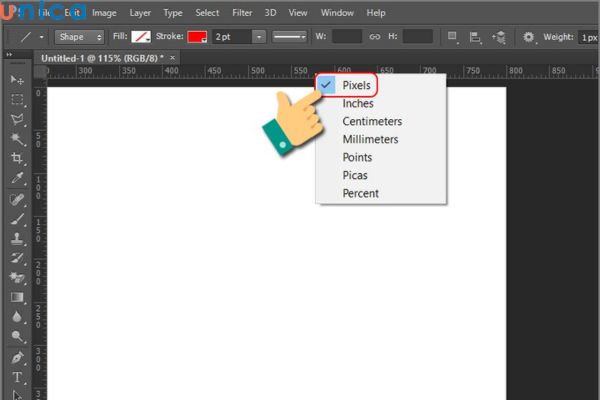
Task: Choose Inches from the ruler units menu
Action: click(358, 104)
